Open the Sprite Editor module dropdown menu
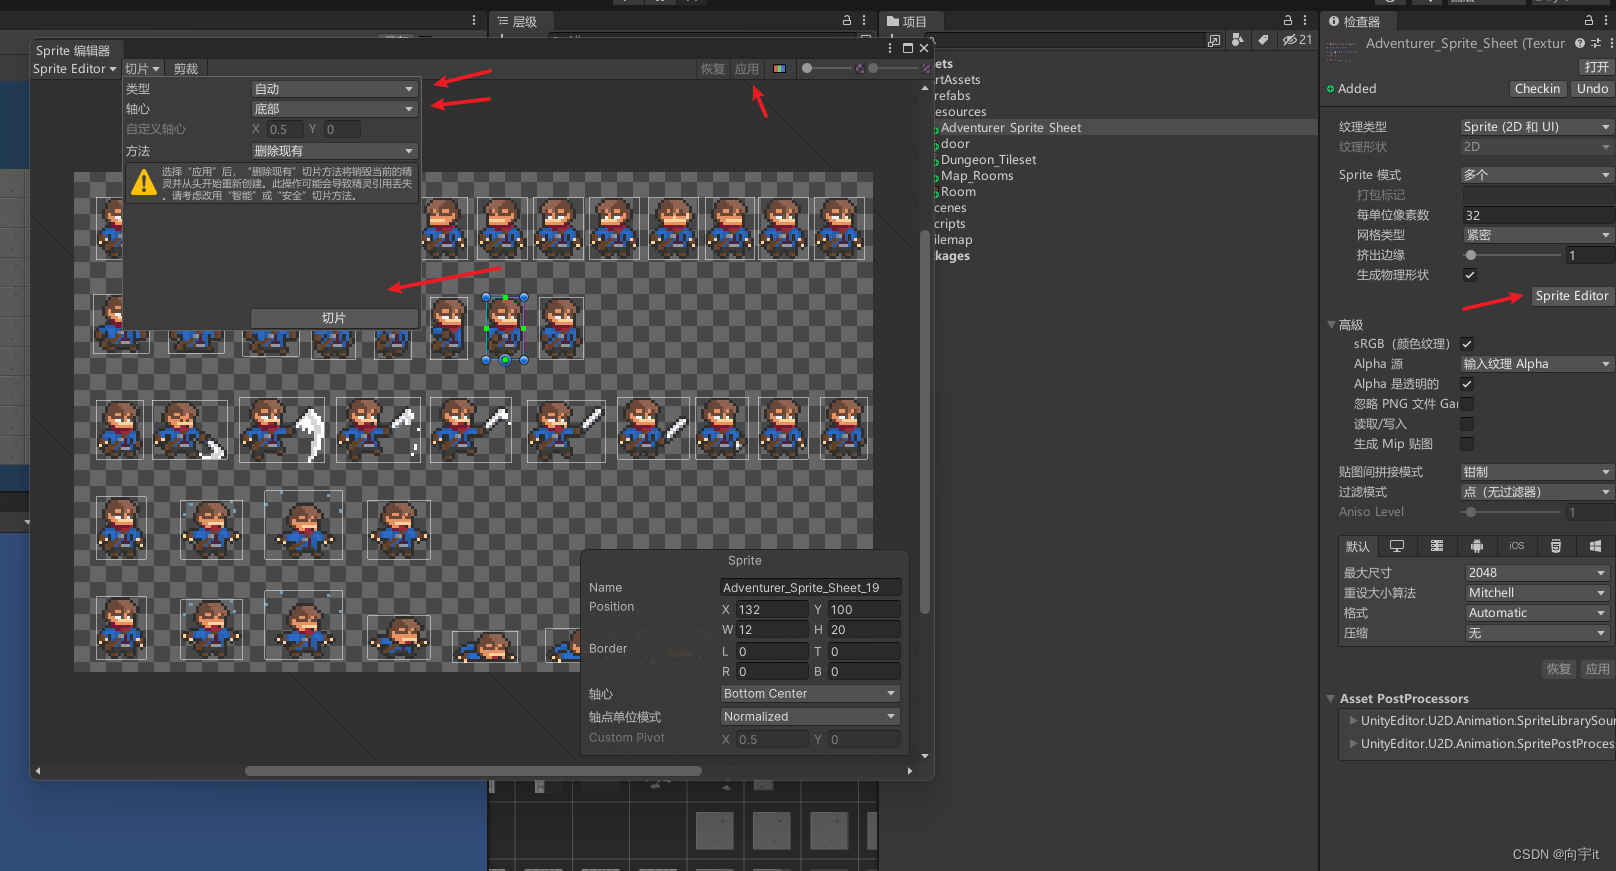 (74, 69)
